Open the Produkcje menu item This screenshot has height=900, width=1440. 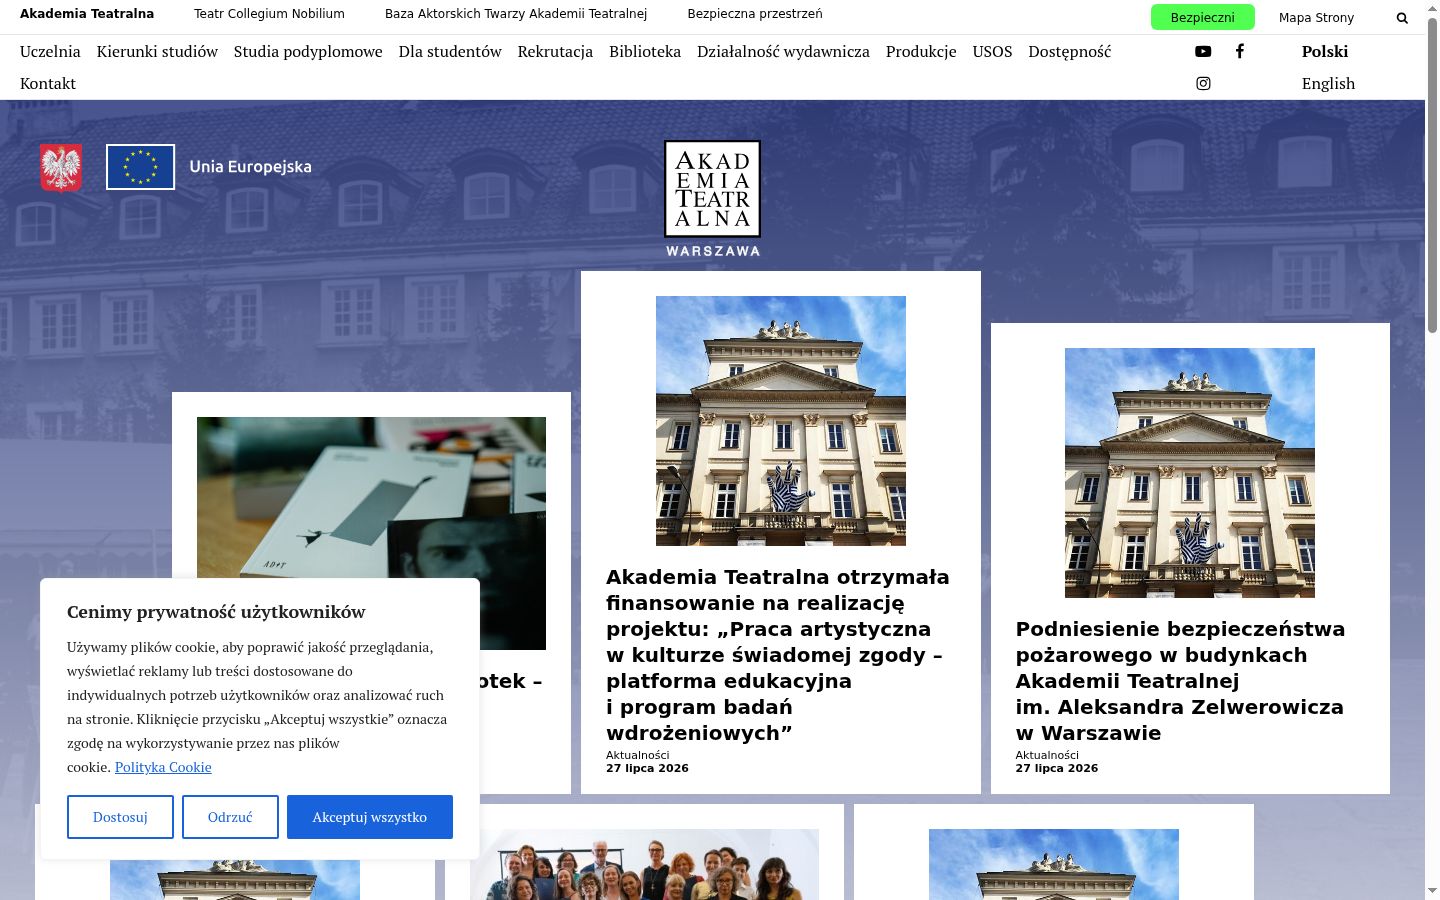921,51
